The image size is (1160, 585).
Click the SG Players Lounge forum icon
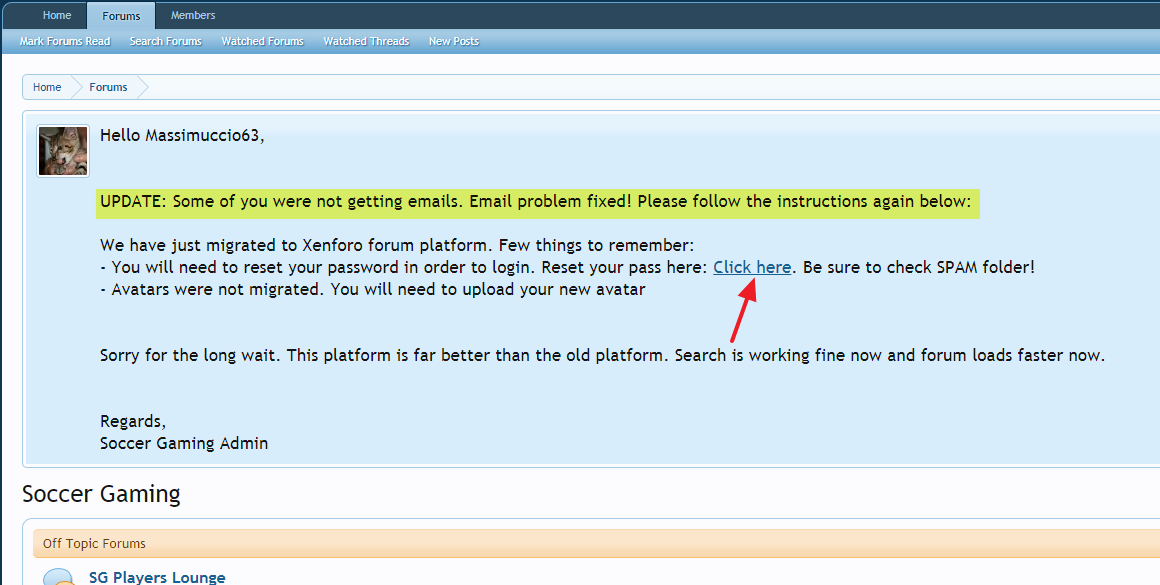pos(59,577)
